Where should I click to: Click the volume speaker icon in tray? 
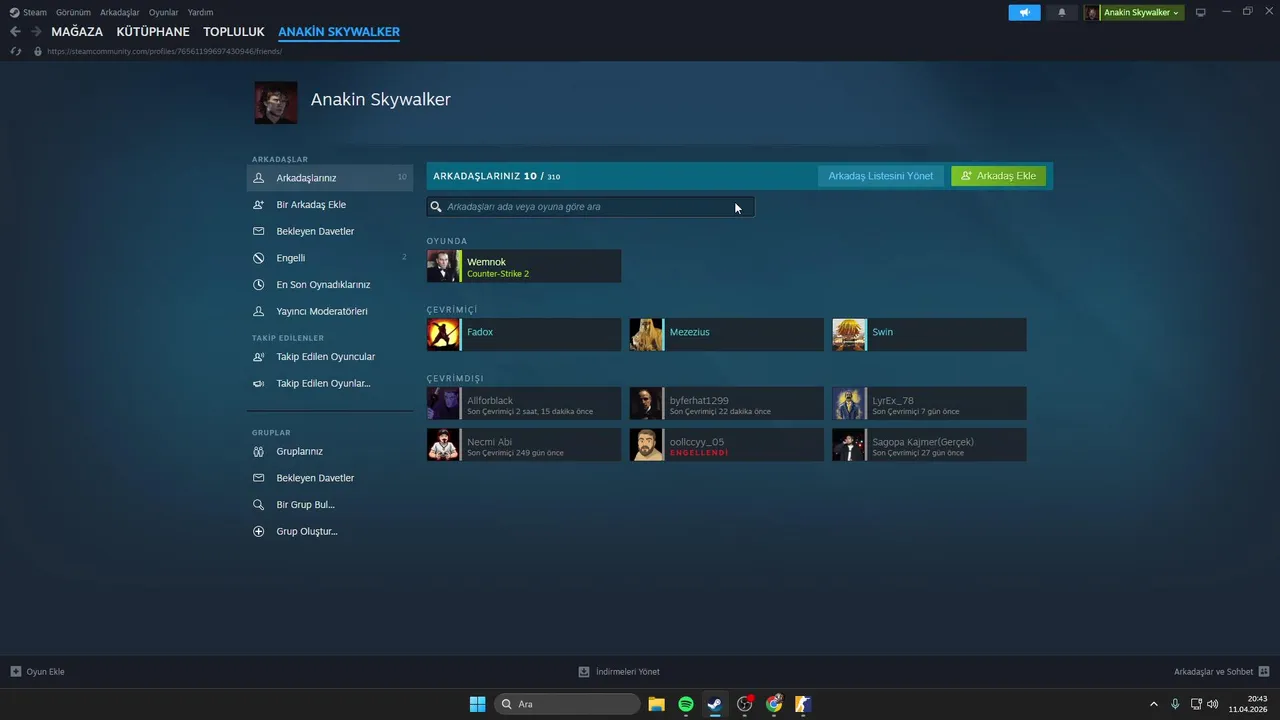pyautogui.click(x=1212, y=704)
